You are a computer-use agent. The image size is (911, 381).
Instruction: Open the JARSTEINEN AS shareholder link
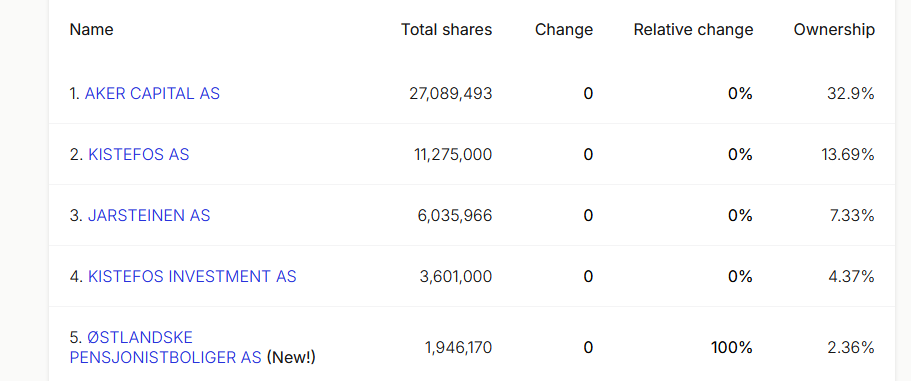tap(149, 215)
